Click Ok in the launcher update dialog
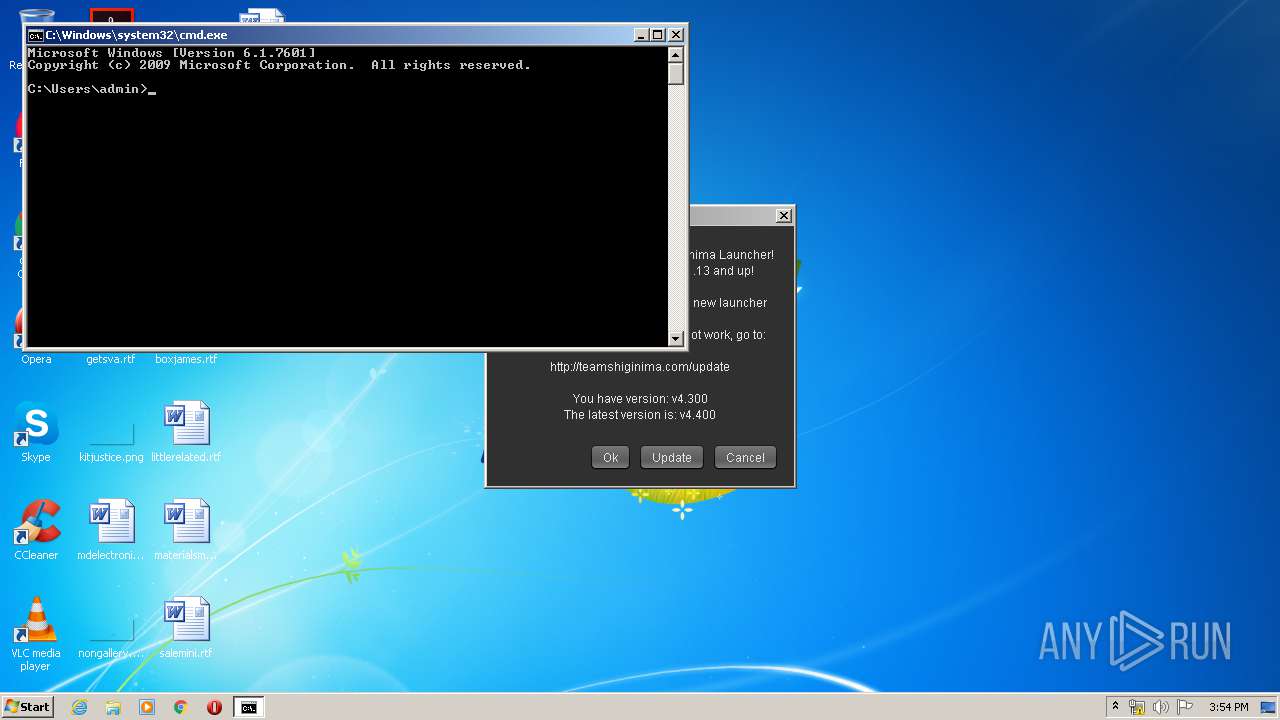The image size is (1280, 720). pyautogui.click(x=610, y=457)
